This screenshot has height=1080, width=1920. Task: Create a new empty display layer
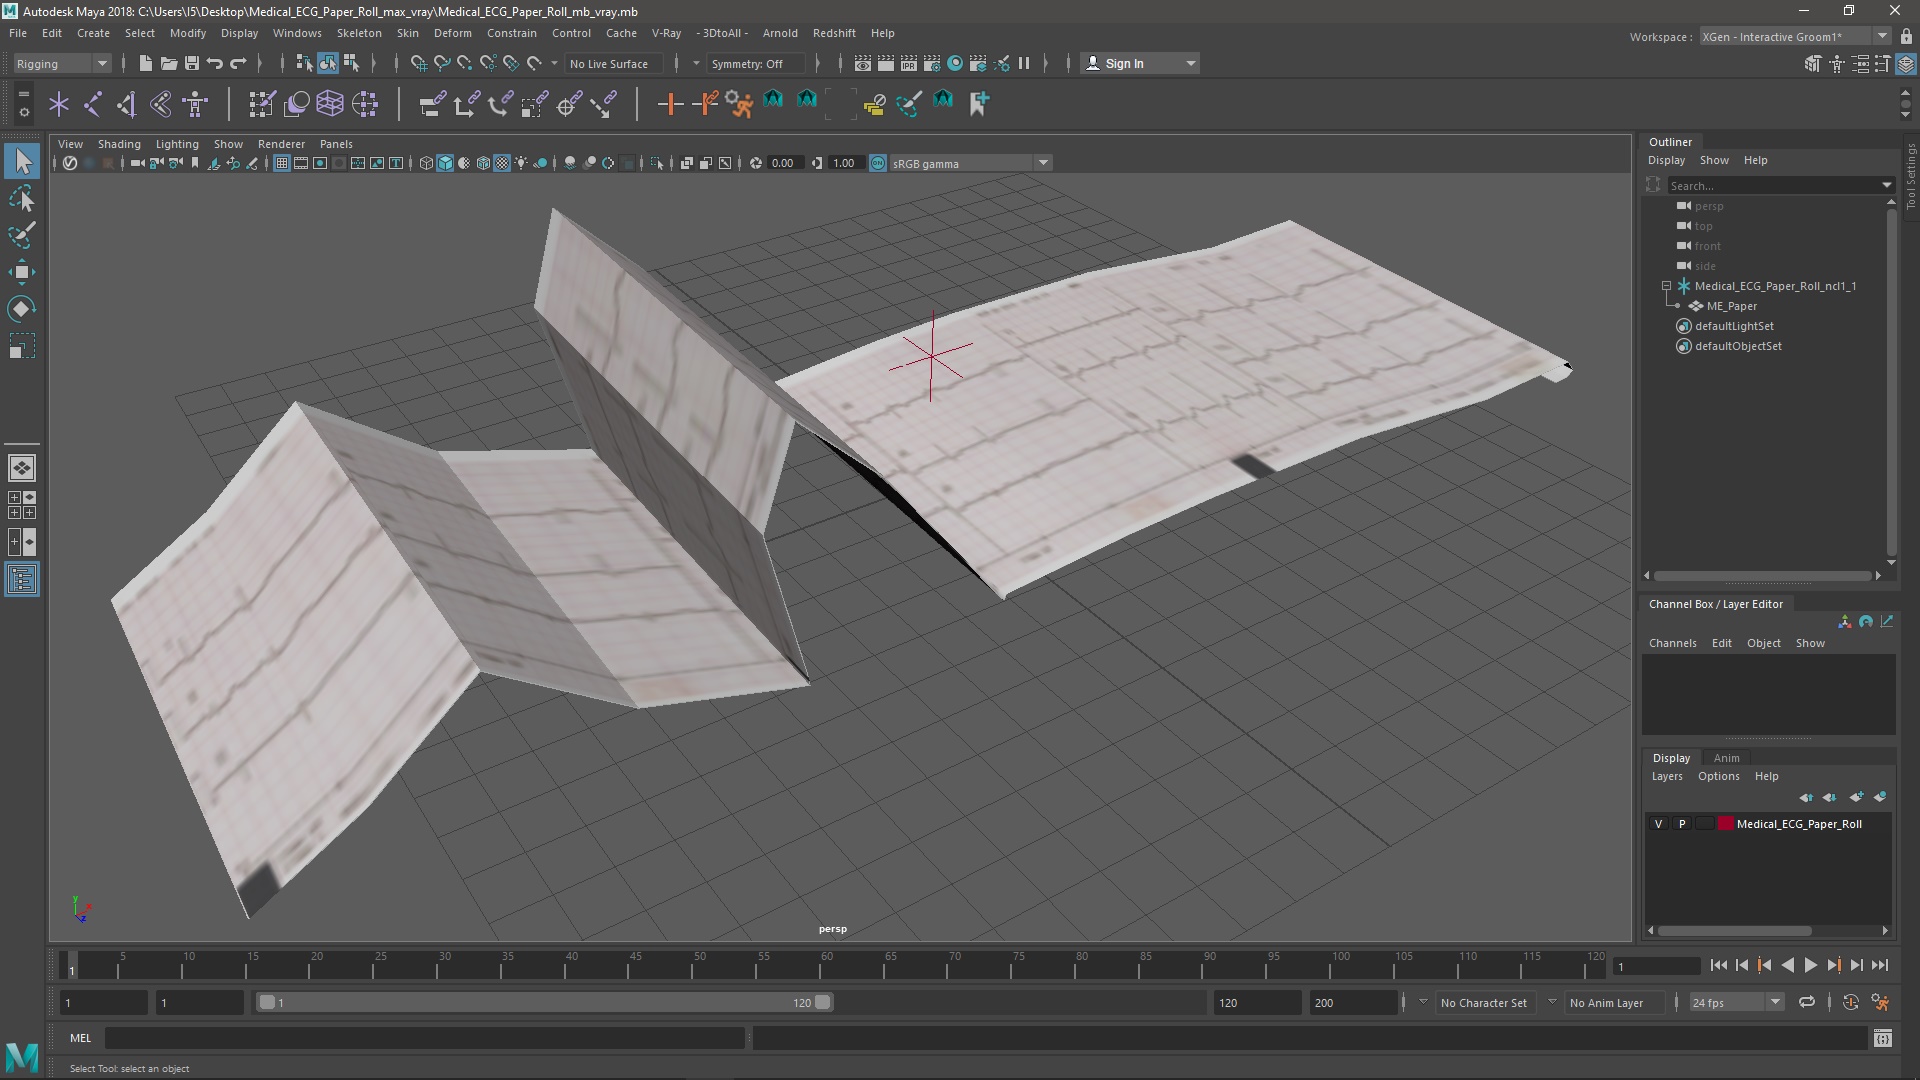(x=1857, y=797)
